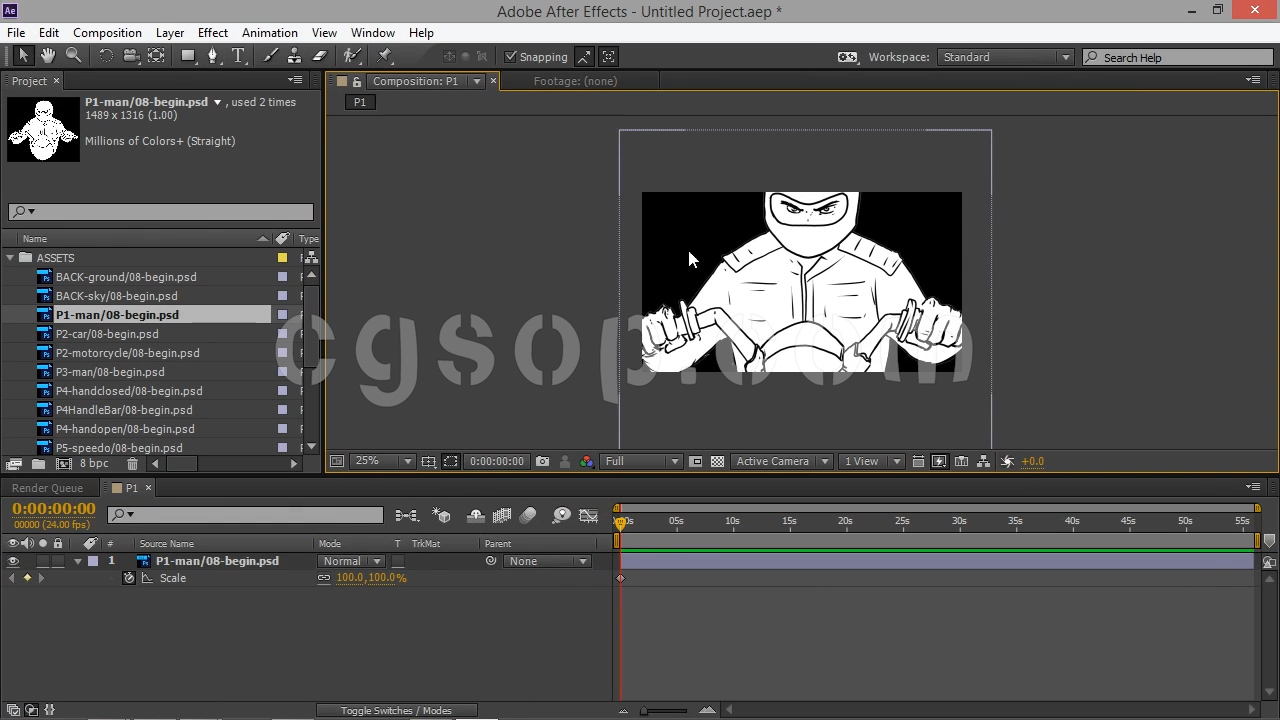Click the 8 bpc color depth button
This screenshot has width=1280, height=720.
(94, 464)
